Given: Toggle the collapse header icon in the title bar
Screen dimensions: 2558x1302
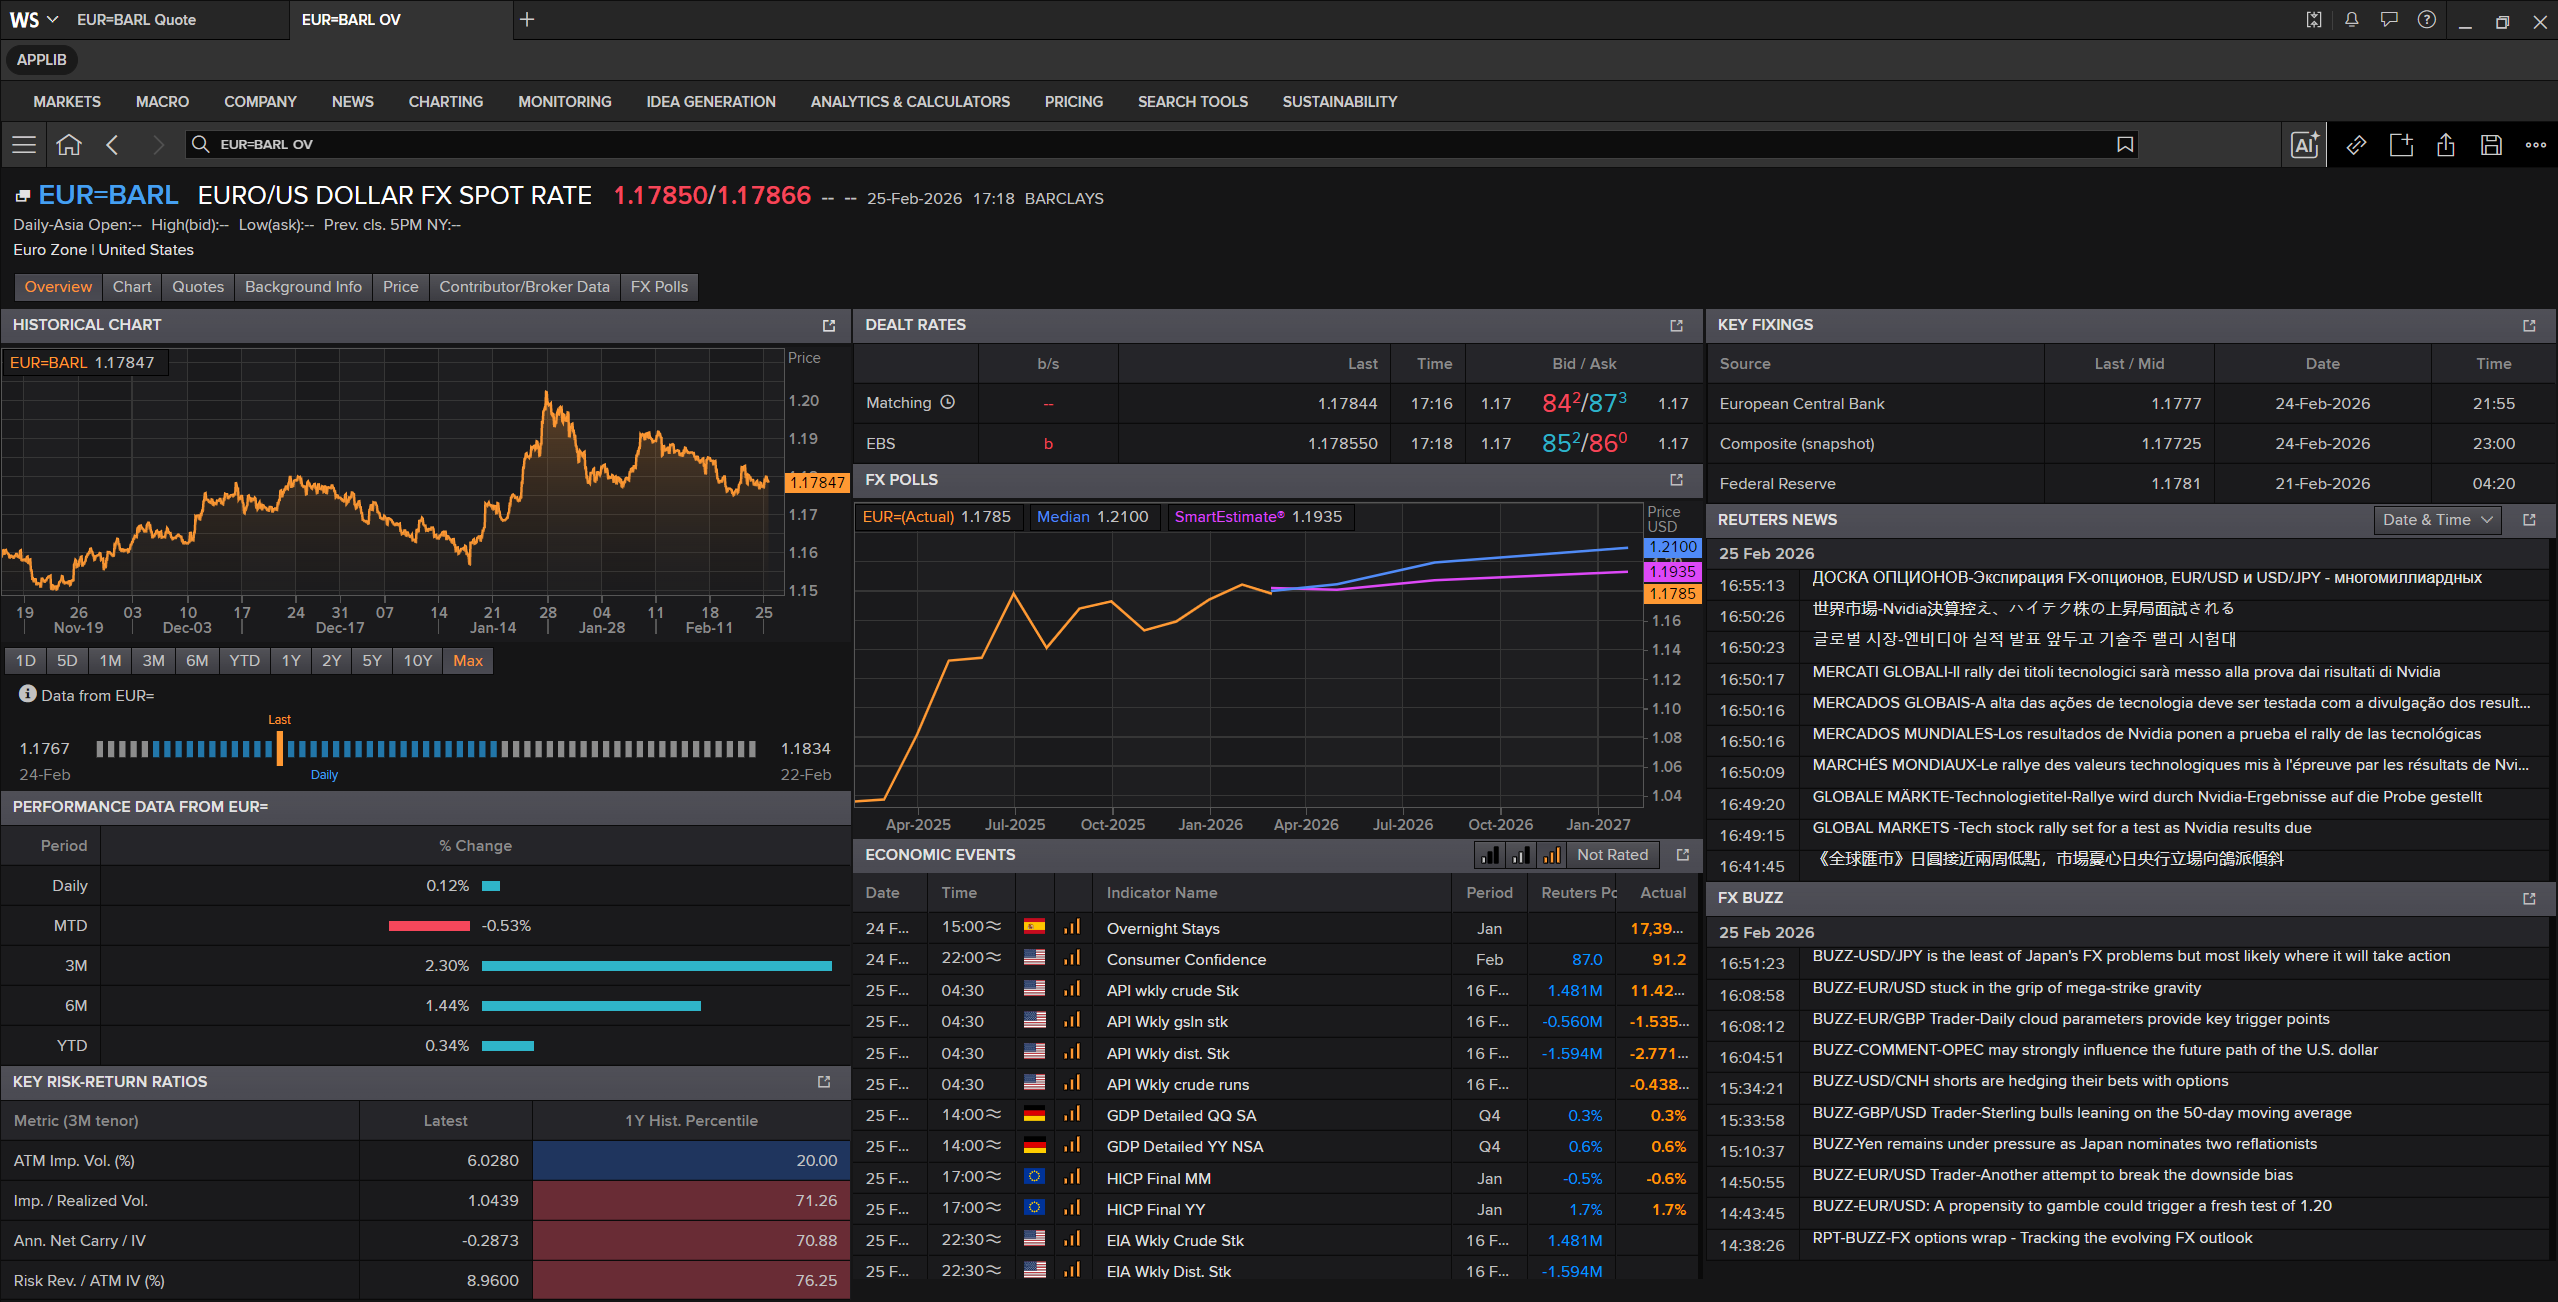Looking at the screenshot, I should coord(2314,20).
